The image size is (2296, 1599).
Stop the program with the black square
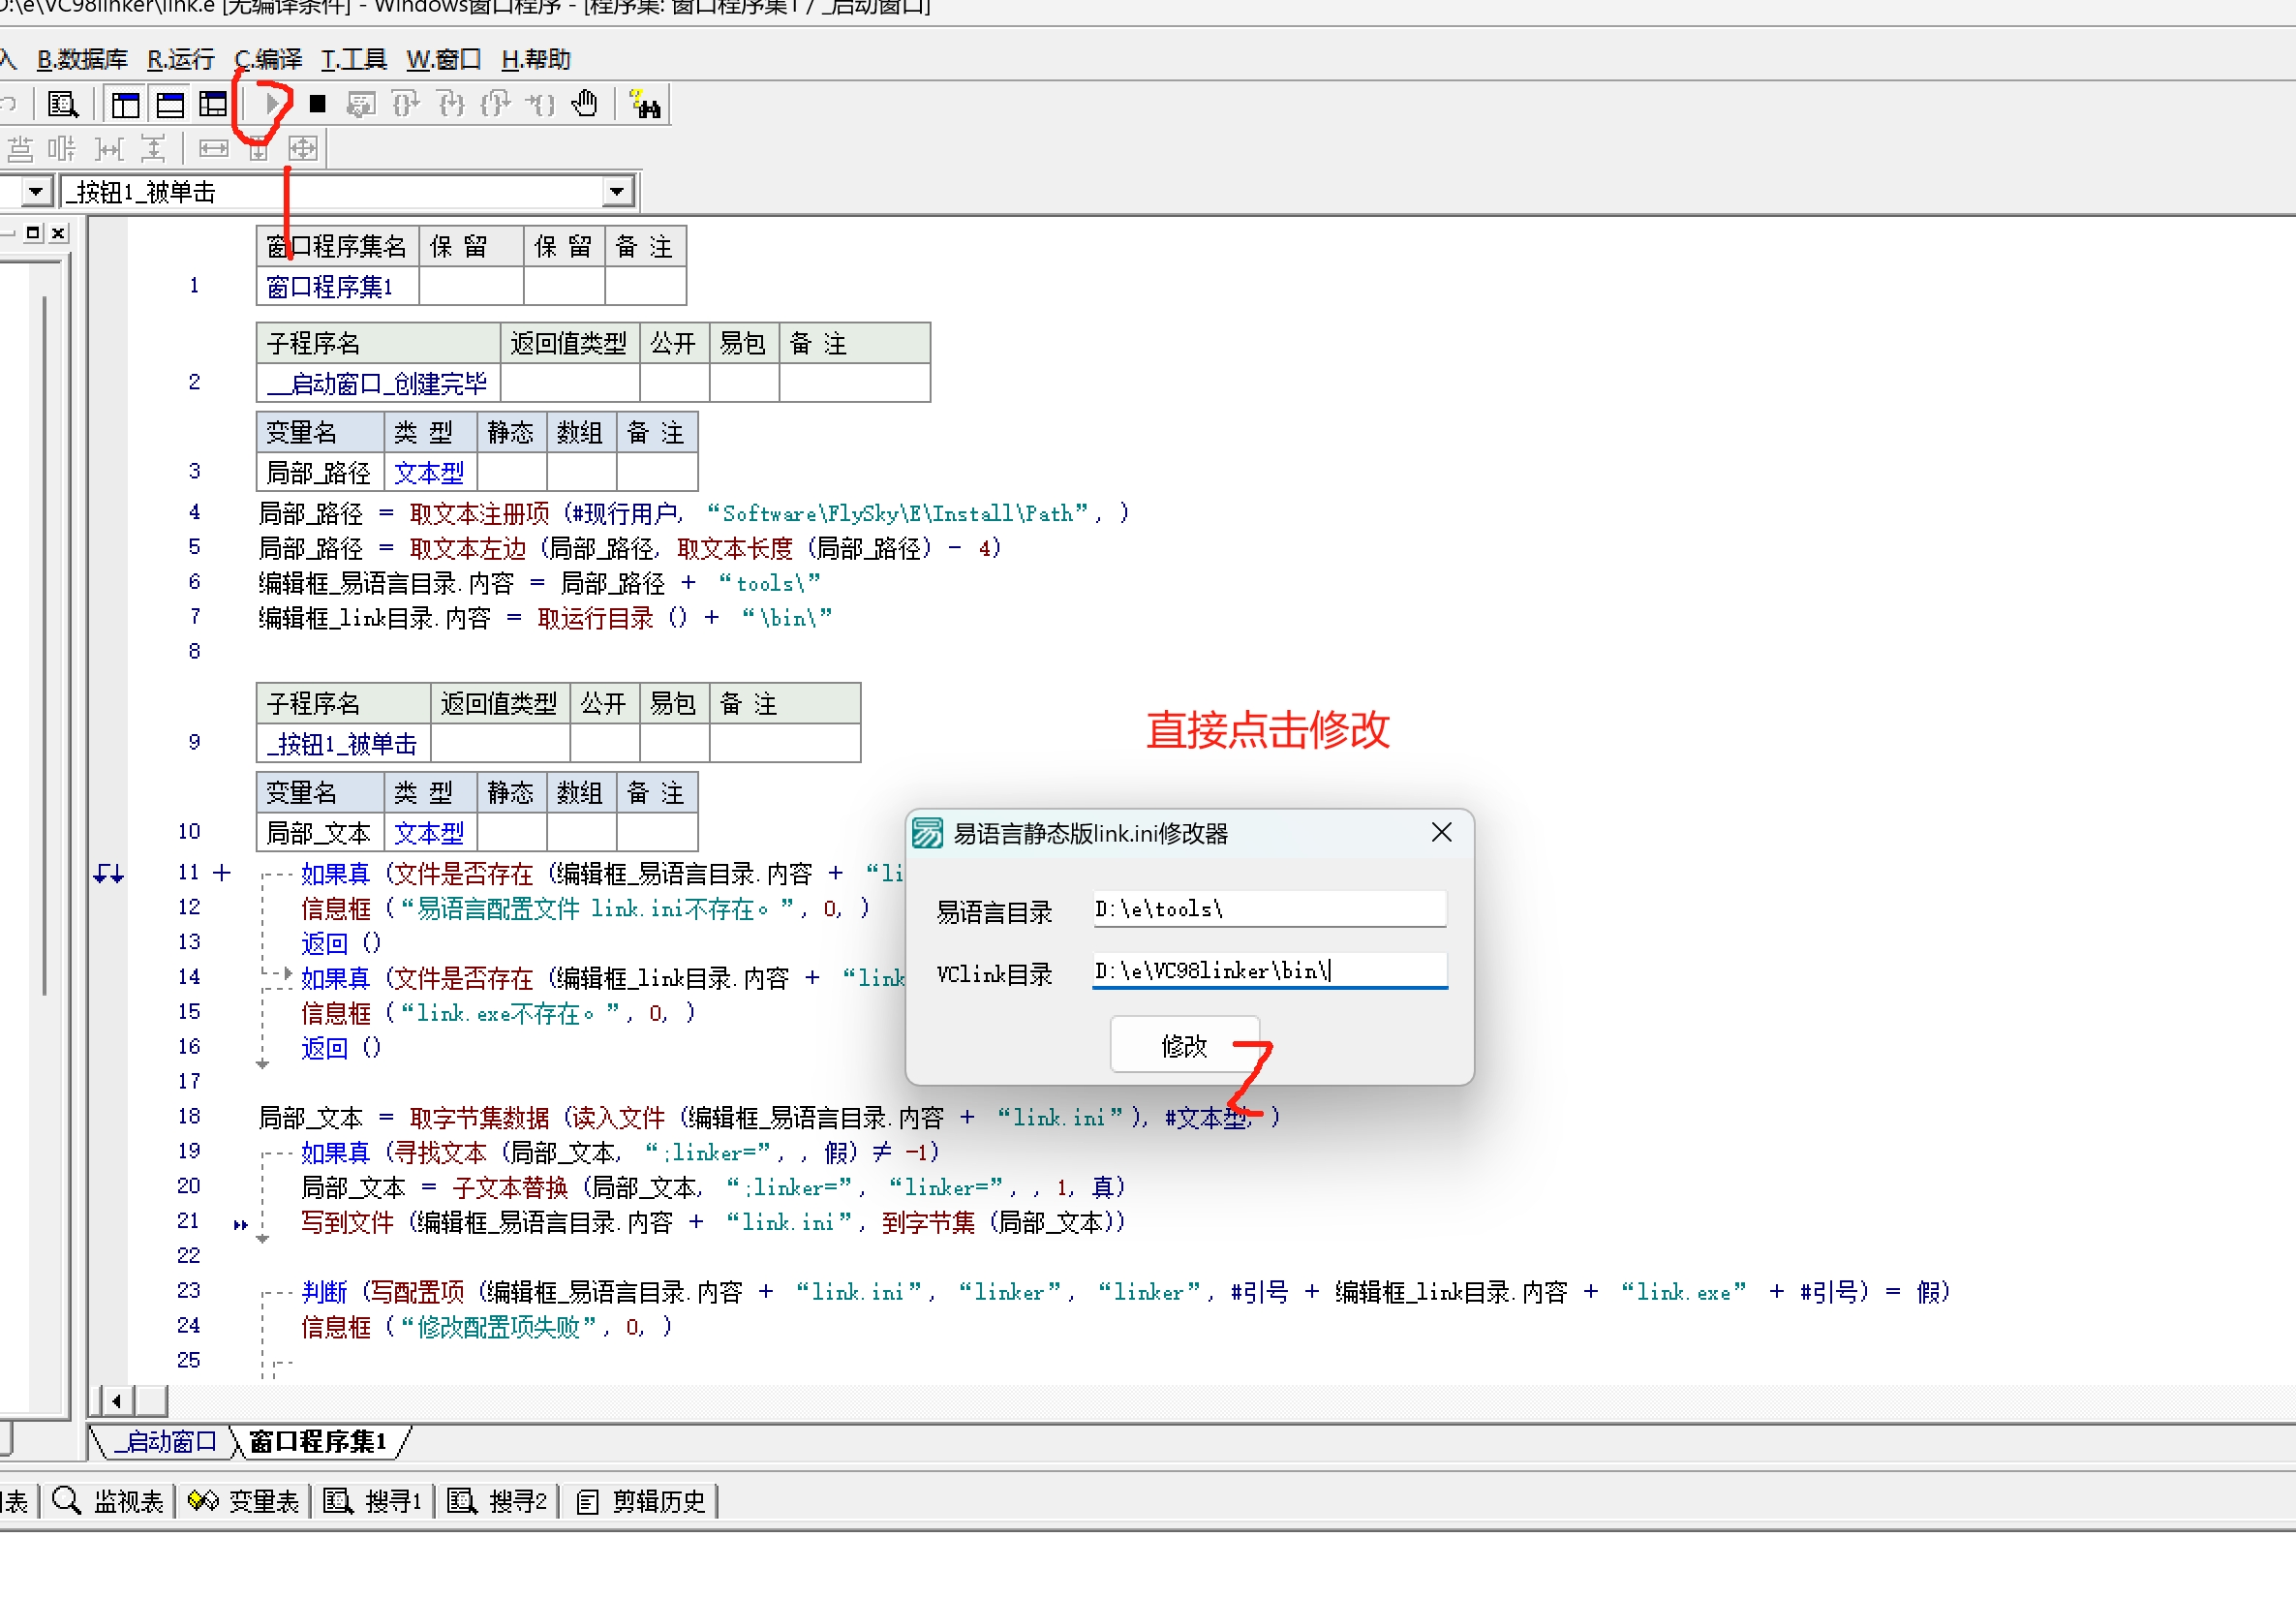pyautogui.click(x=317, y=104)
